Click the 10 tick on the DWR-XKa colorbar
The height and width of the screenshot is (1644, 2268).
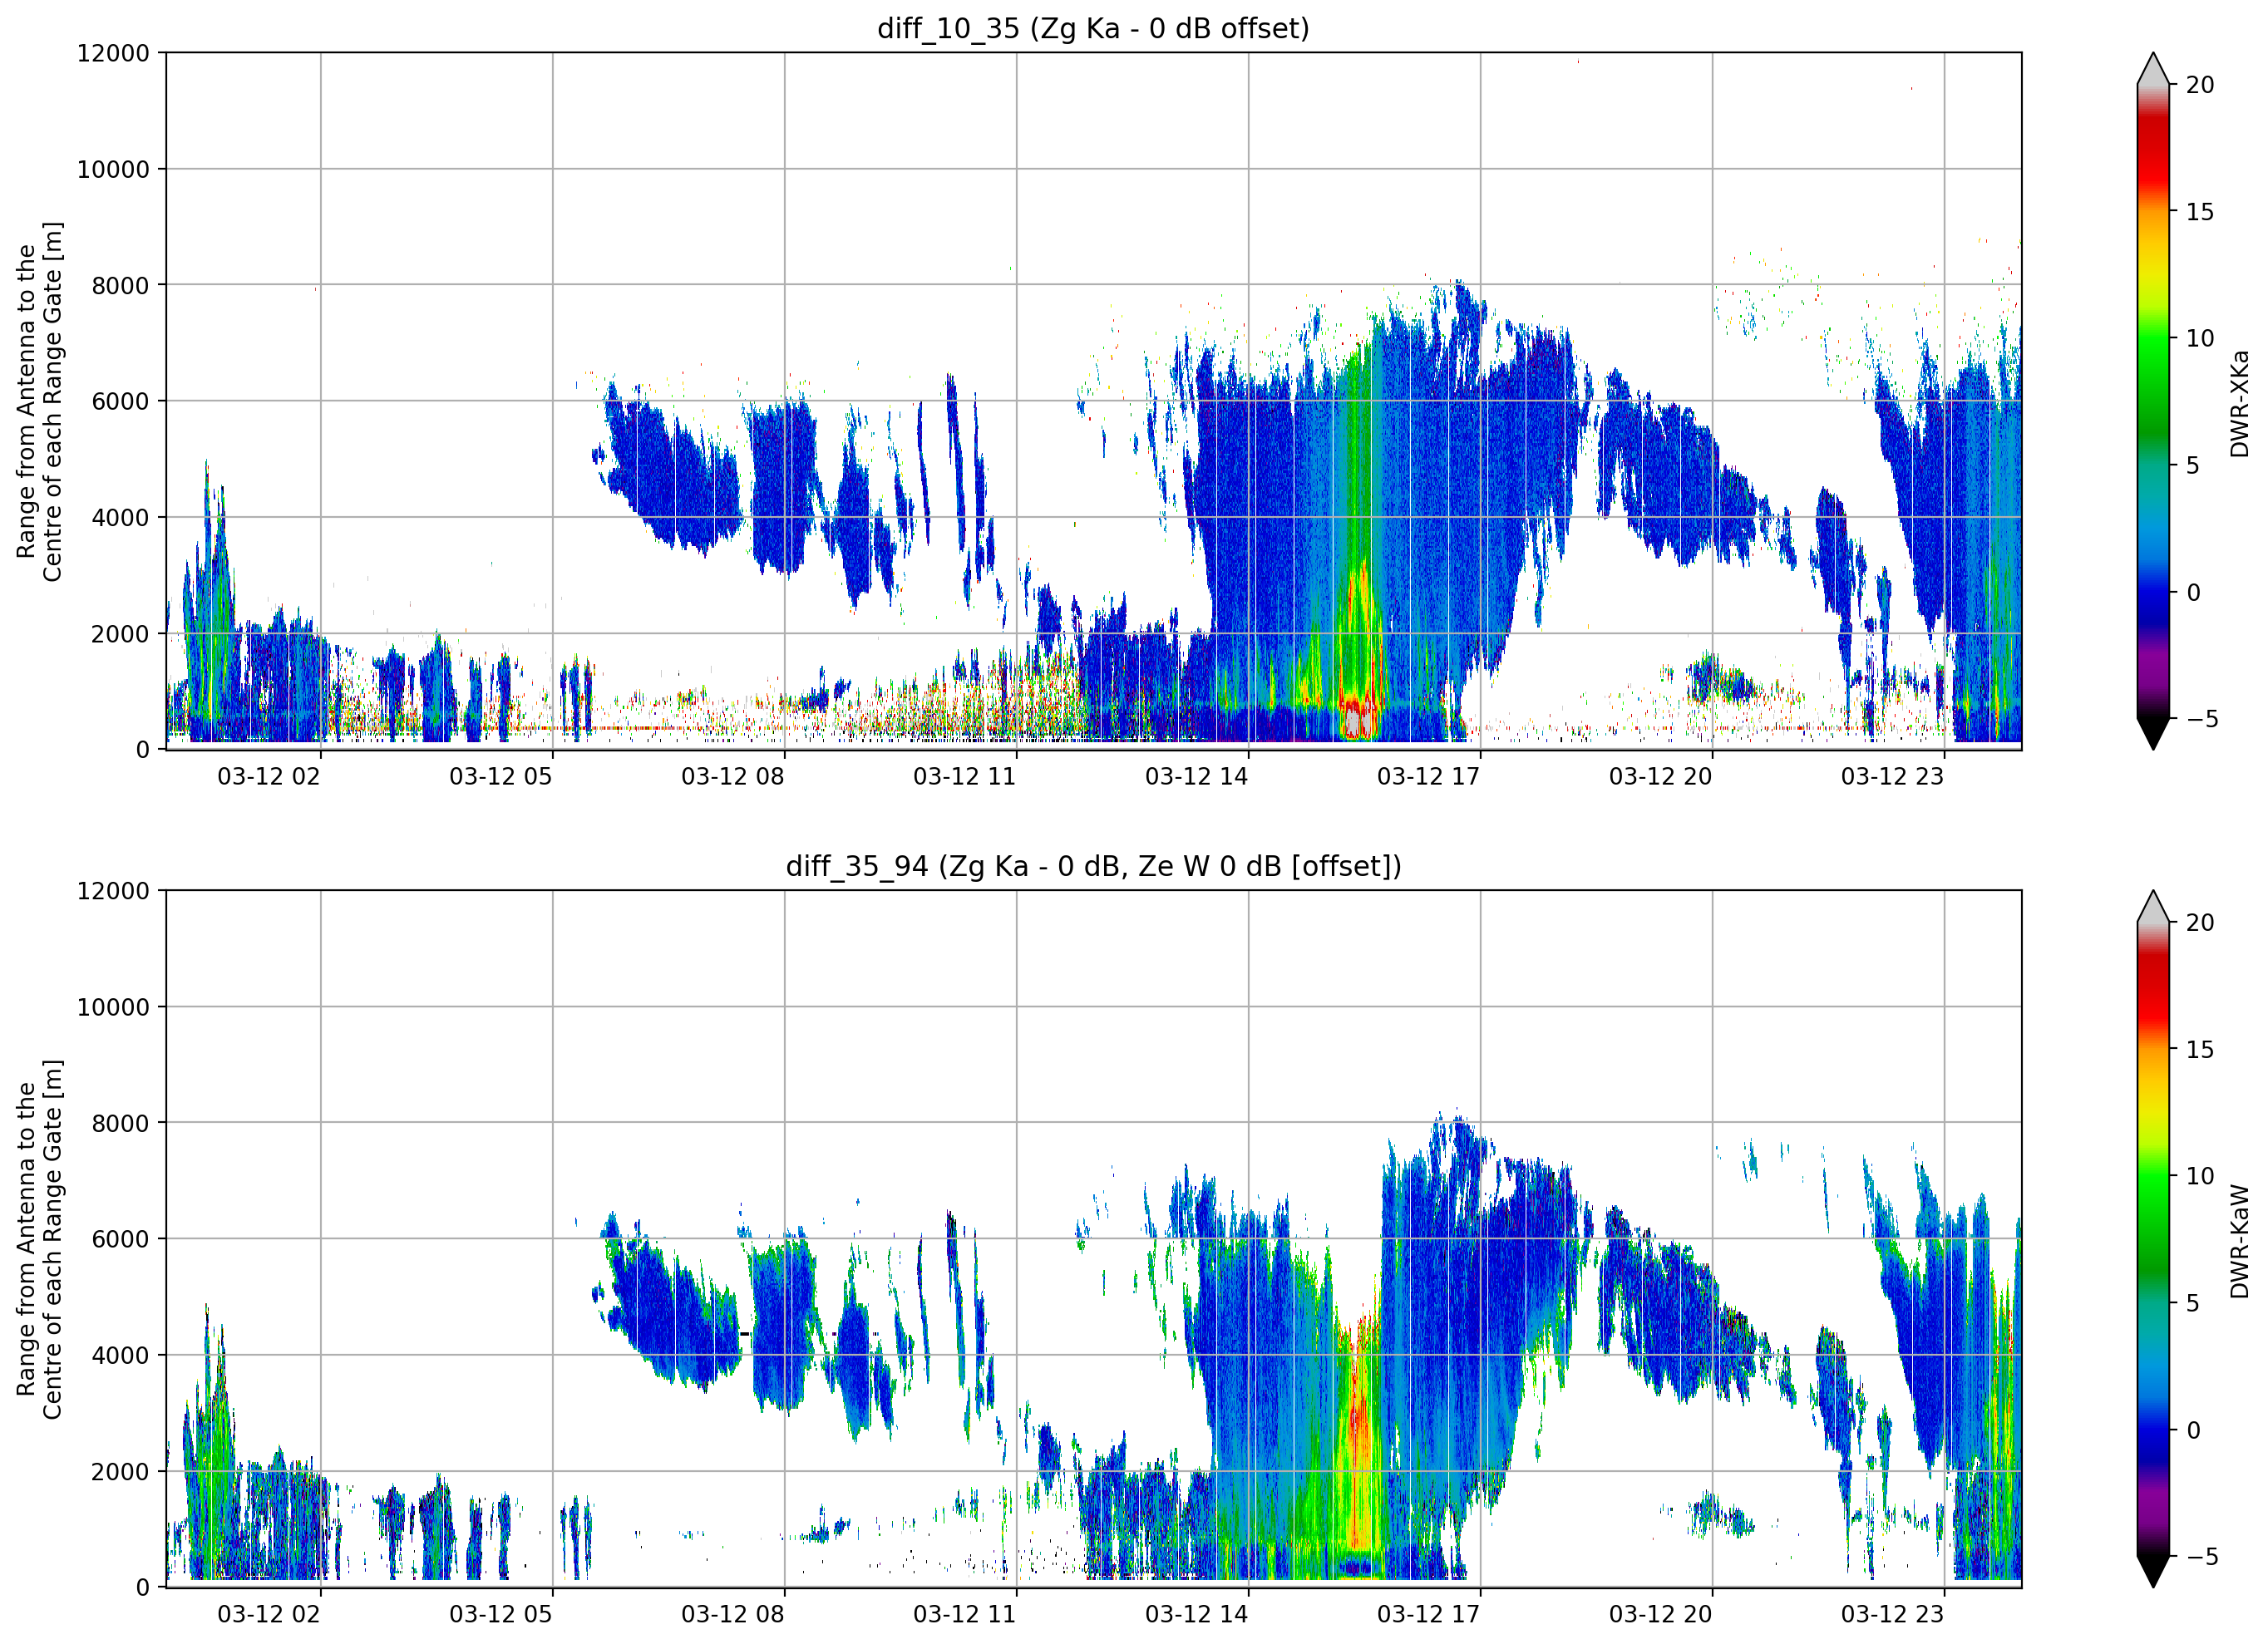(x=2200, y=338)
